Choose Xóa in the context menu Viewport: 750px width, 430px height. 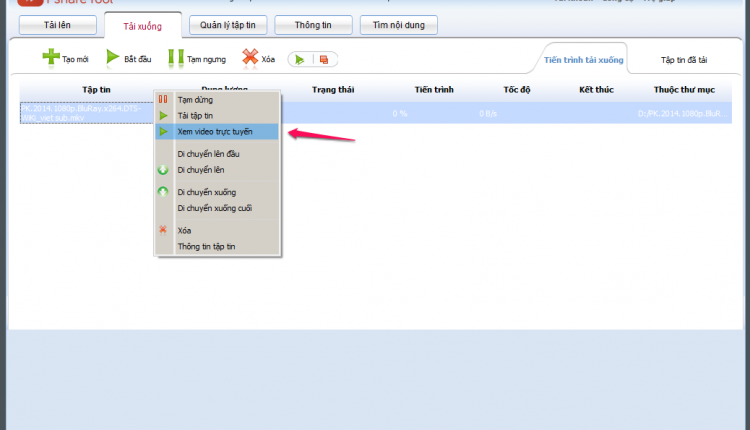pyautogui.click(x=217, y=231)
